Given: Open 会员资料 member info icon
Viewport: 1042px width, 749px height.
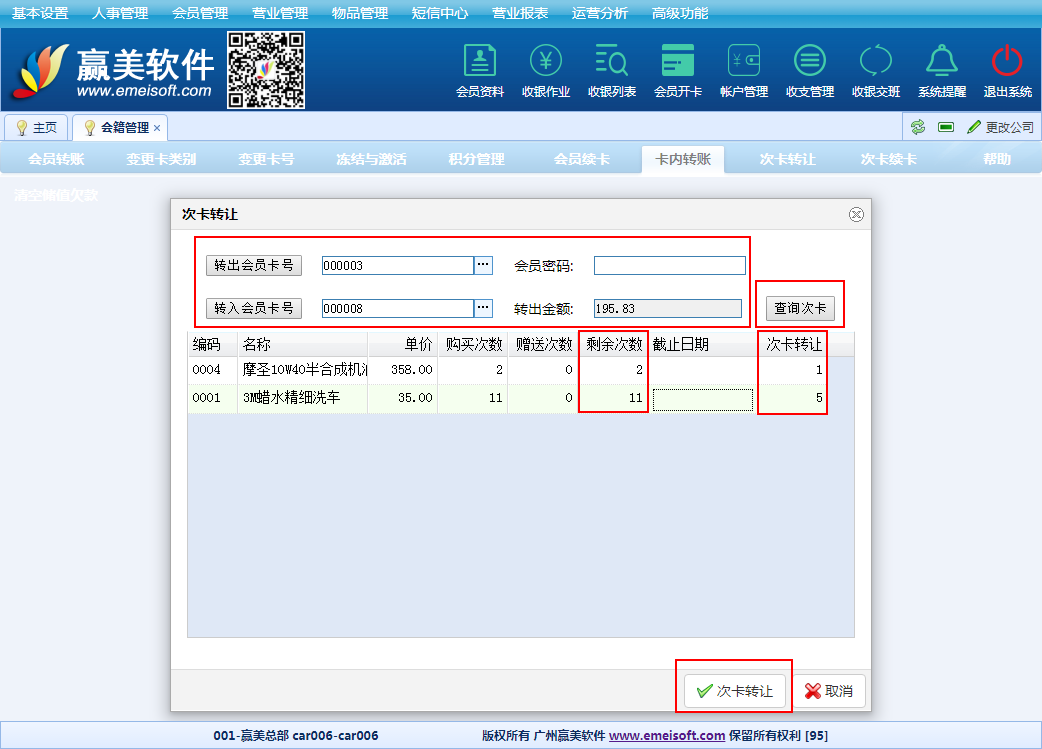Looking at the screenshot, I should [480, 62].
